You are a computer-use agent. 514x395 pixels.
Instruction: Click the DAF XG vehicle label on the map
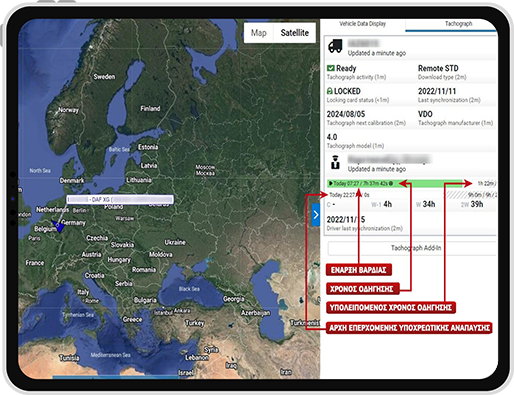[120, 199]
